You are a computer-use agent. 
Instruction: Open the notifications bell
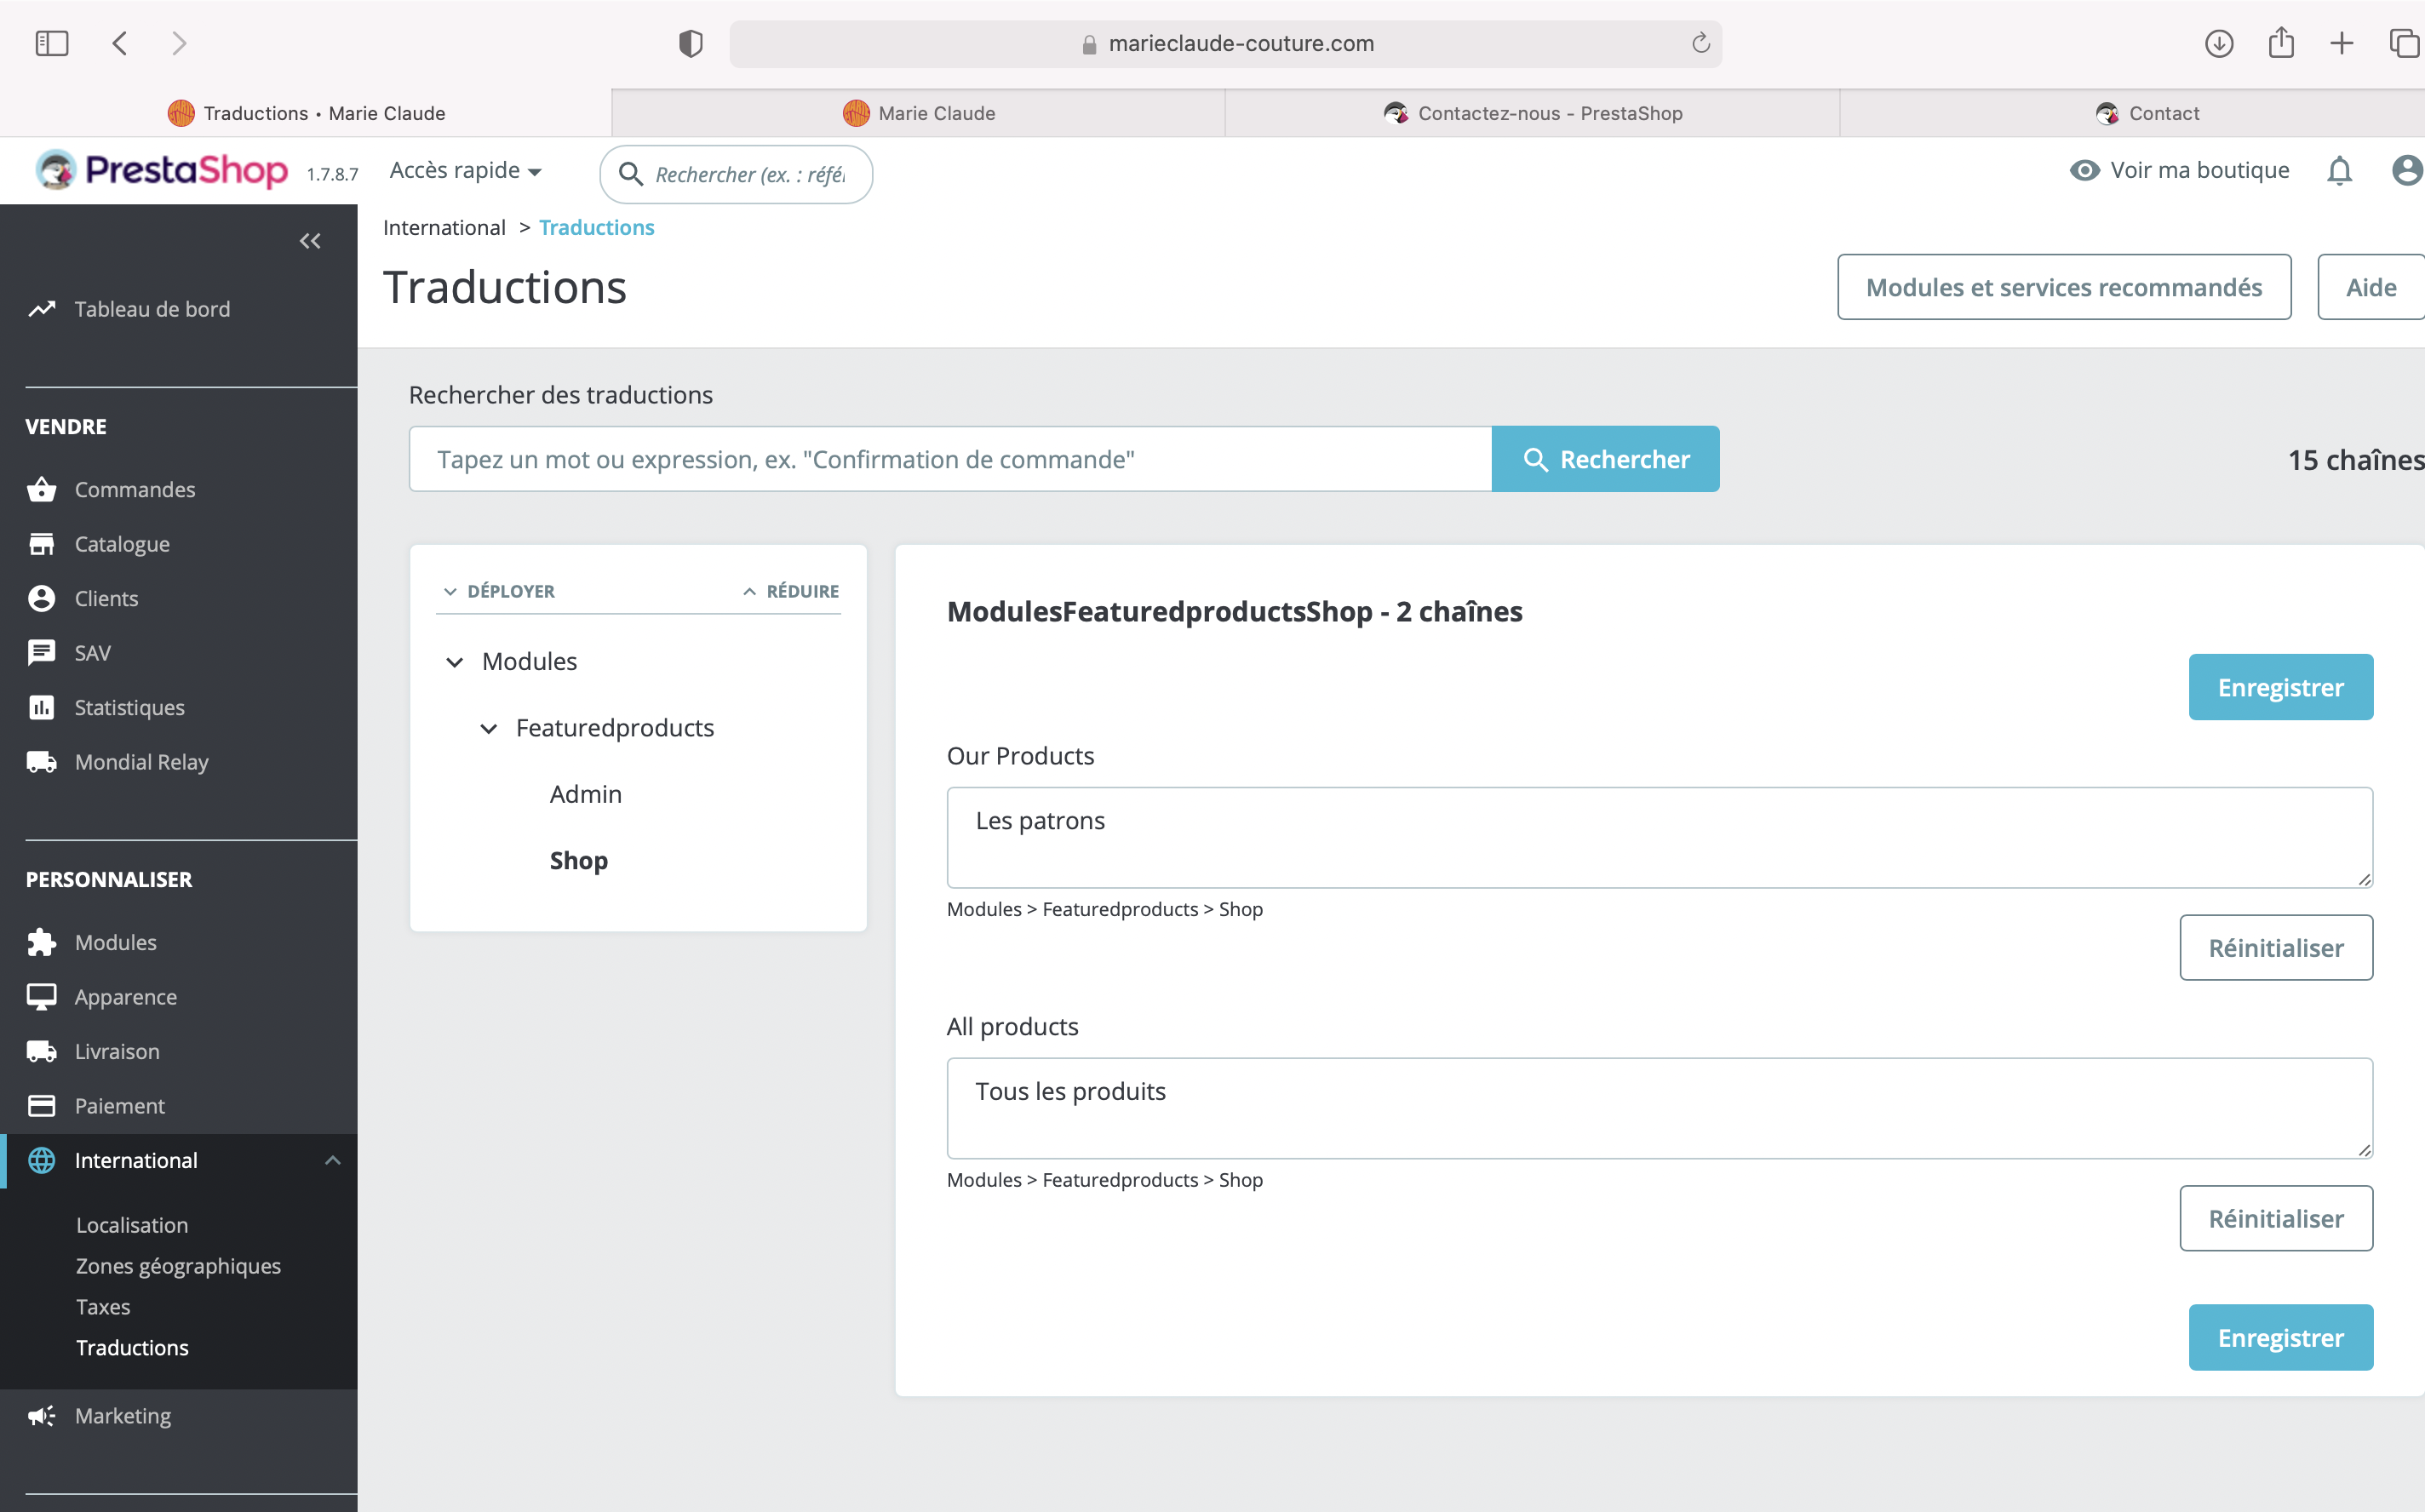2339,171
